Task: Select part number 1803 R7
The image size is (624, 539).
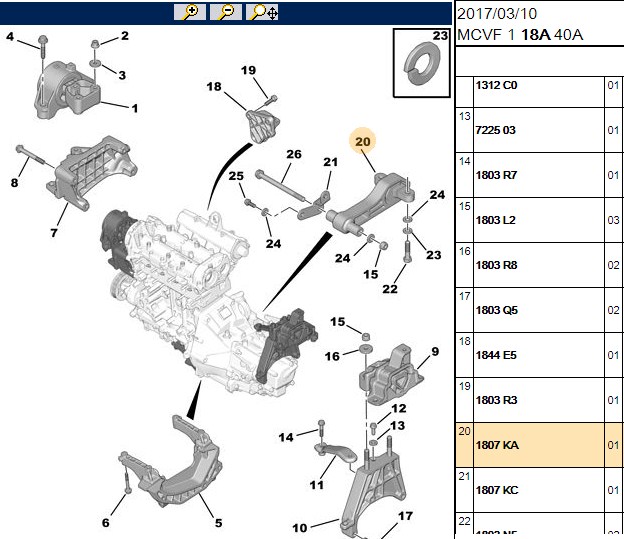Action: click(496, 175)
